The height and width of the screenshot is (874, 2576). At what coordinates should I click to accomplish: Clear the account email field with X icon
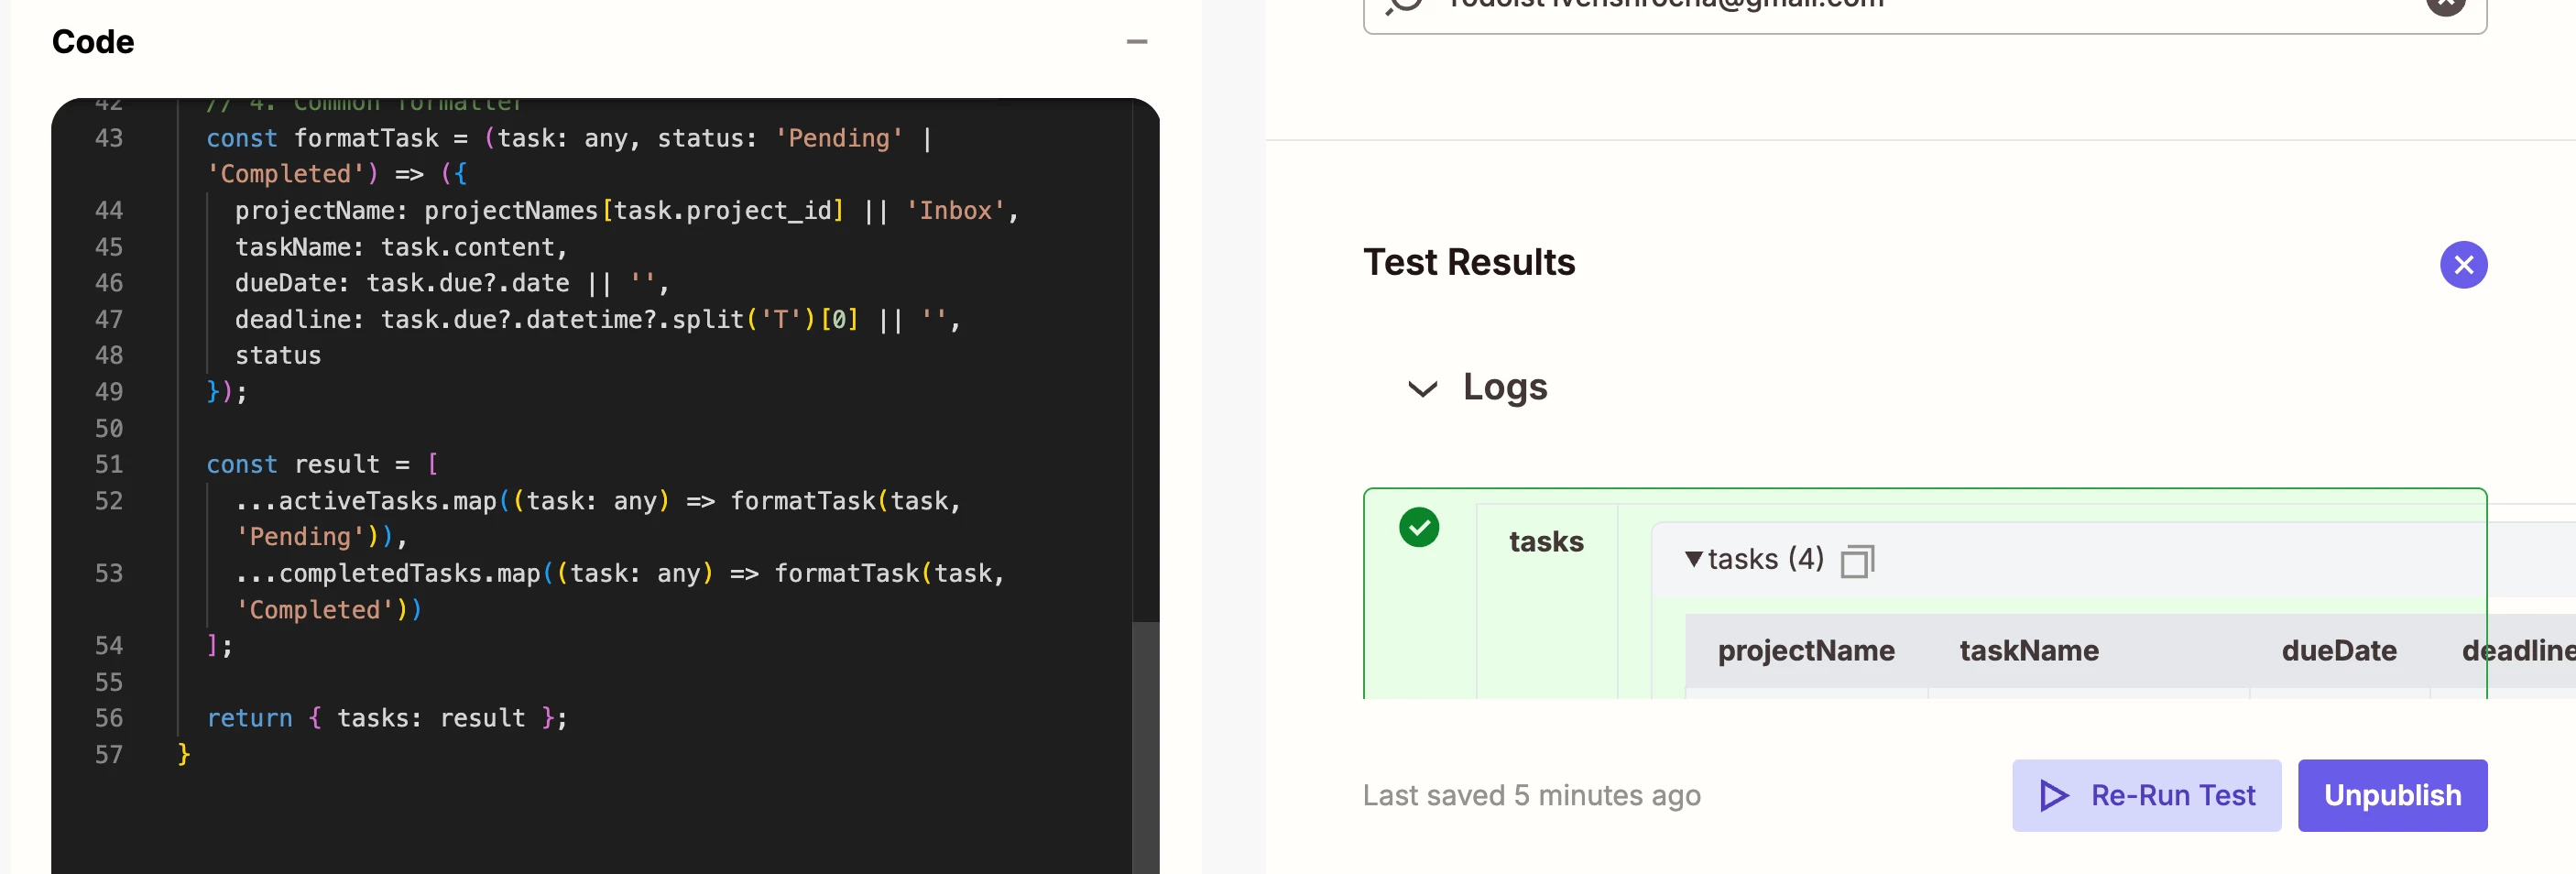coord(2446,3)
